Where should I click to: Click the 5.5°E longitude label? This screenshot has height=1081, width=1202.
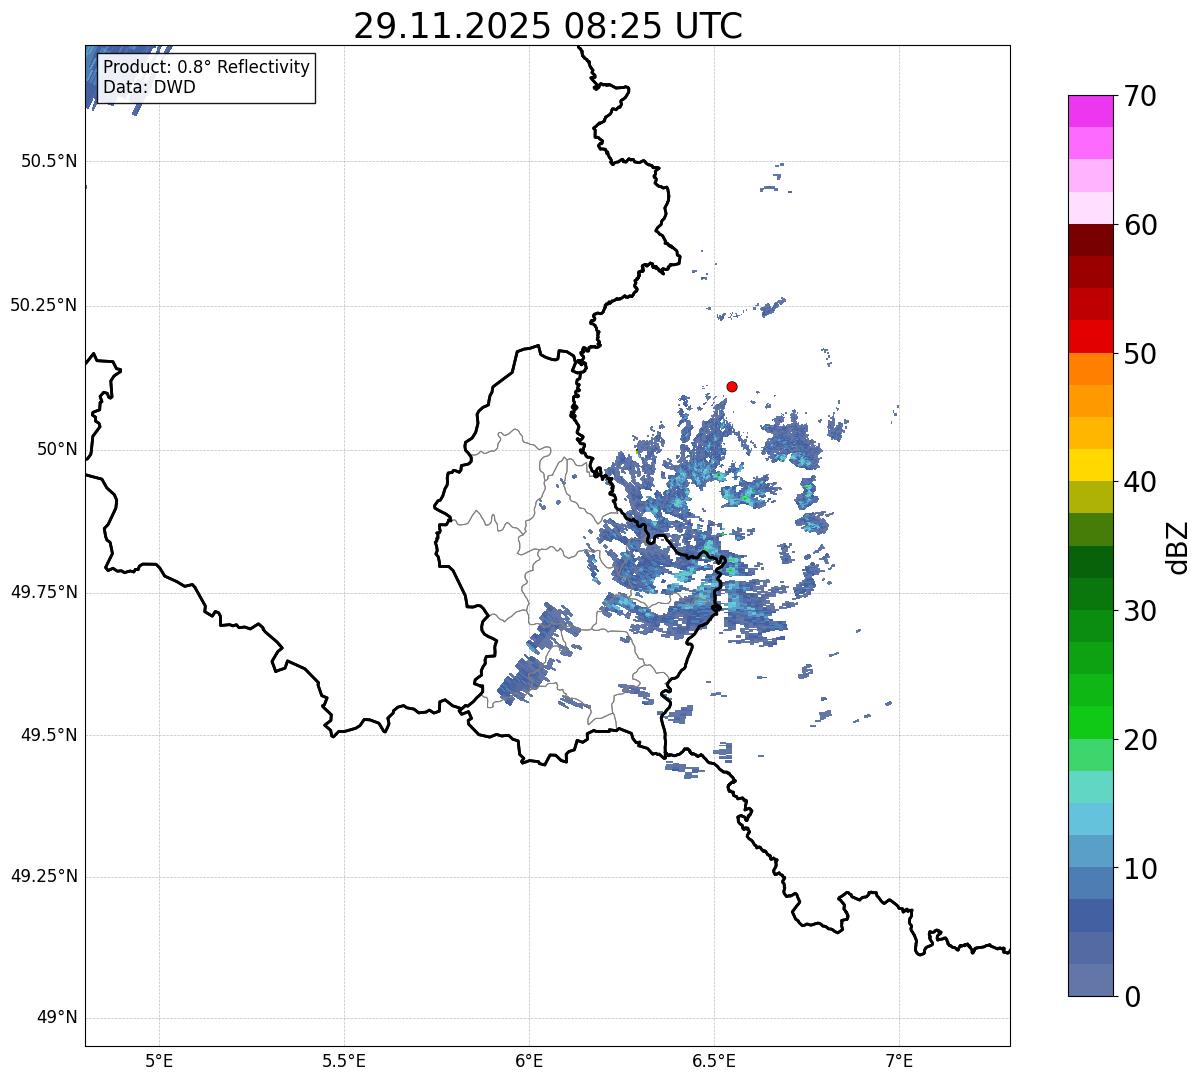pos(344,1060)
